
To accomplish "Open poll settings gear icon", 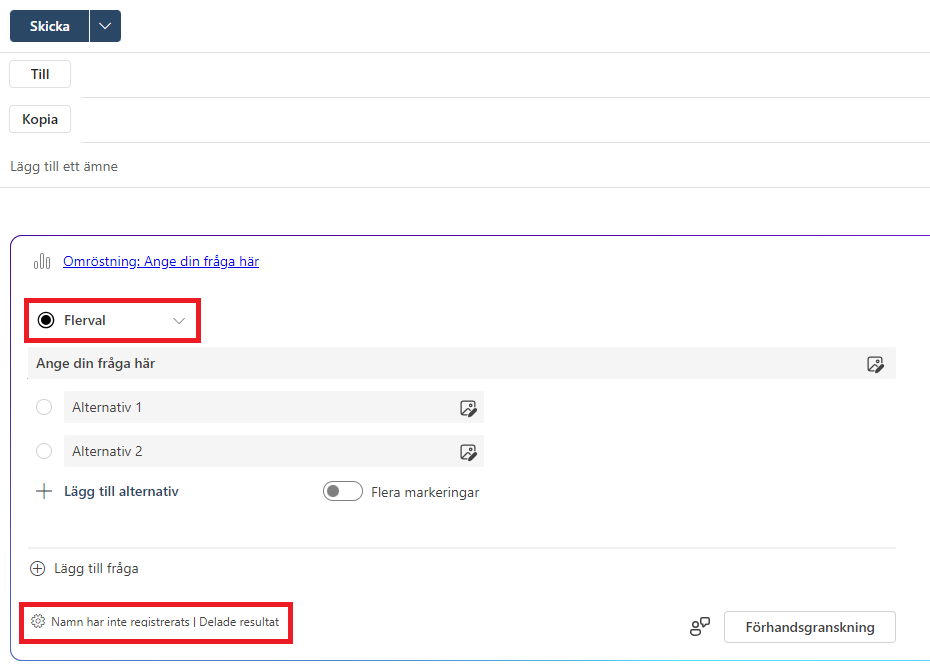I will coord(38,621).
